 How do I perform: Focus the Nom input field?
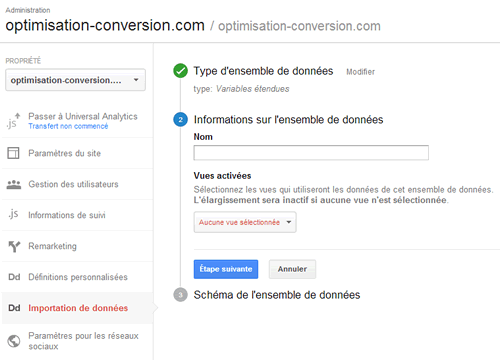311,153
